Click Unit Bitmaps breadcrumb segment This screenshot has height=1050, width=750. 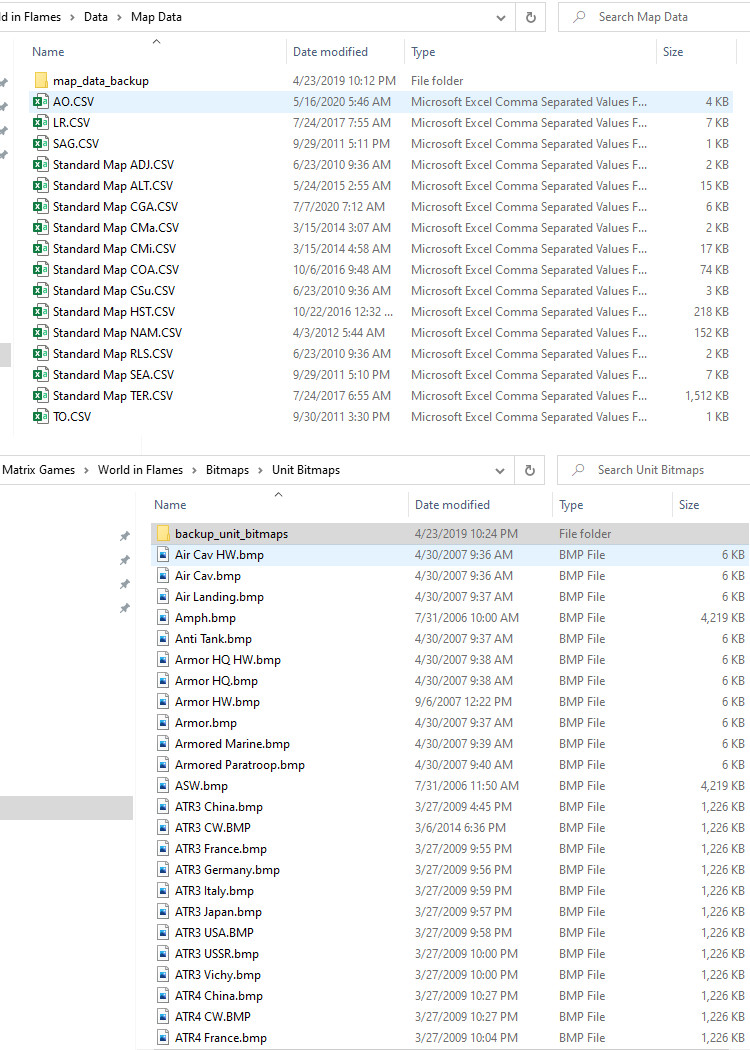(305, 470)
